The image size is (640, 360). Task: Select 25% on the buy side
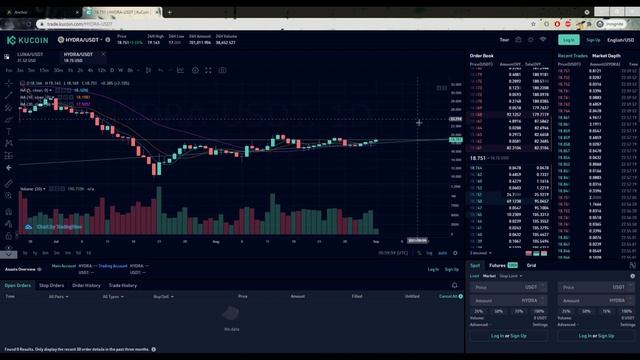click(x=479, y=311)
